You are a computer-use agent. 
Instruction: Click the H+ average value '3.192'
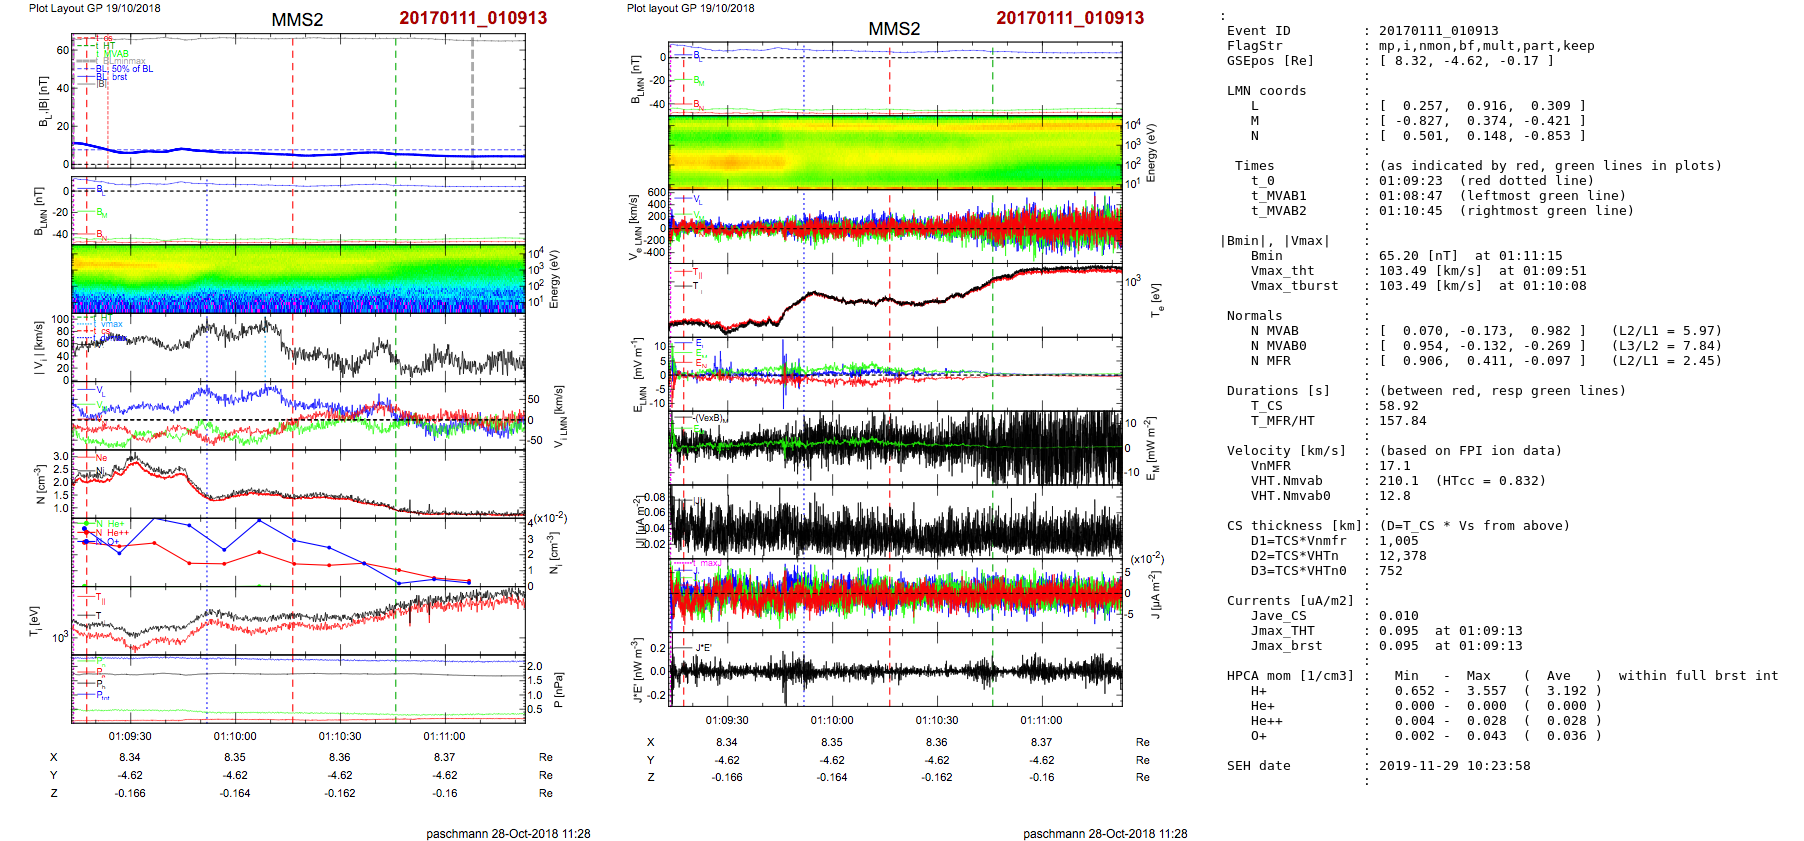[x=1567, y=691]
